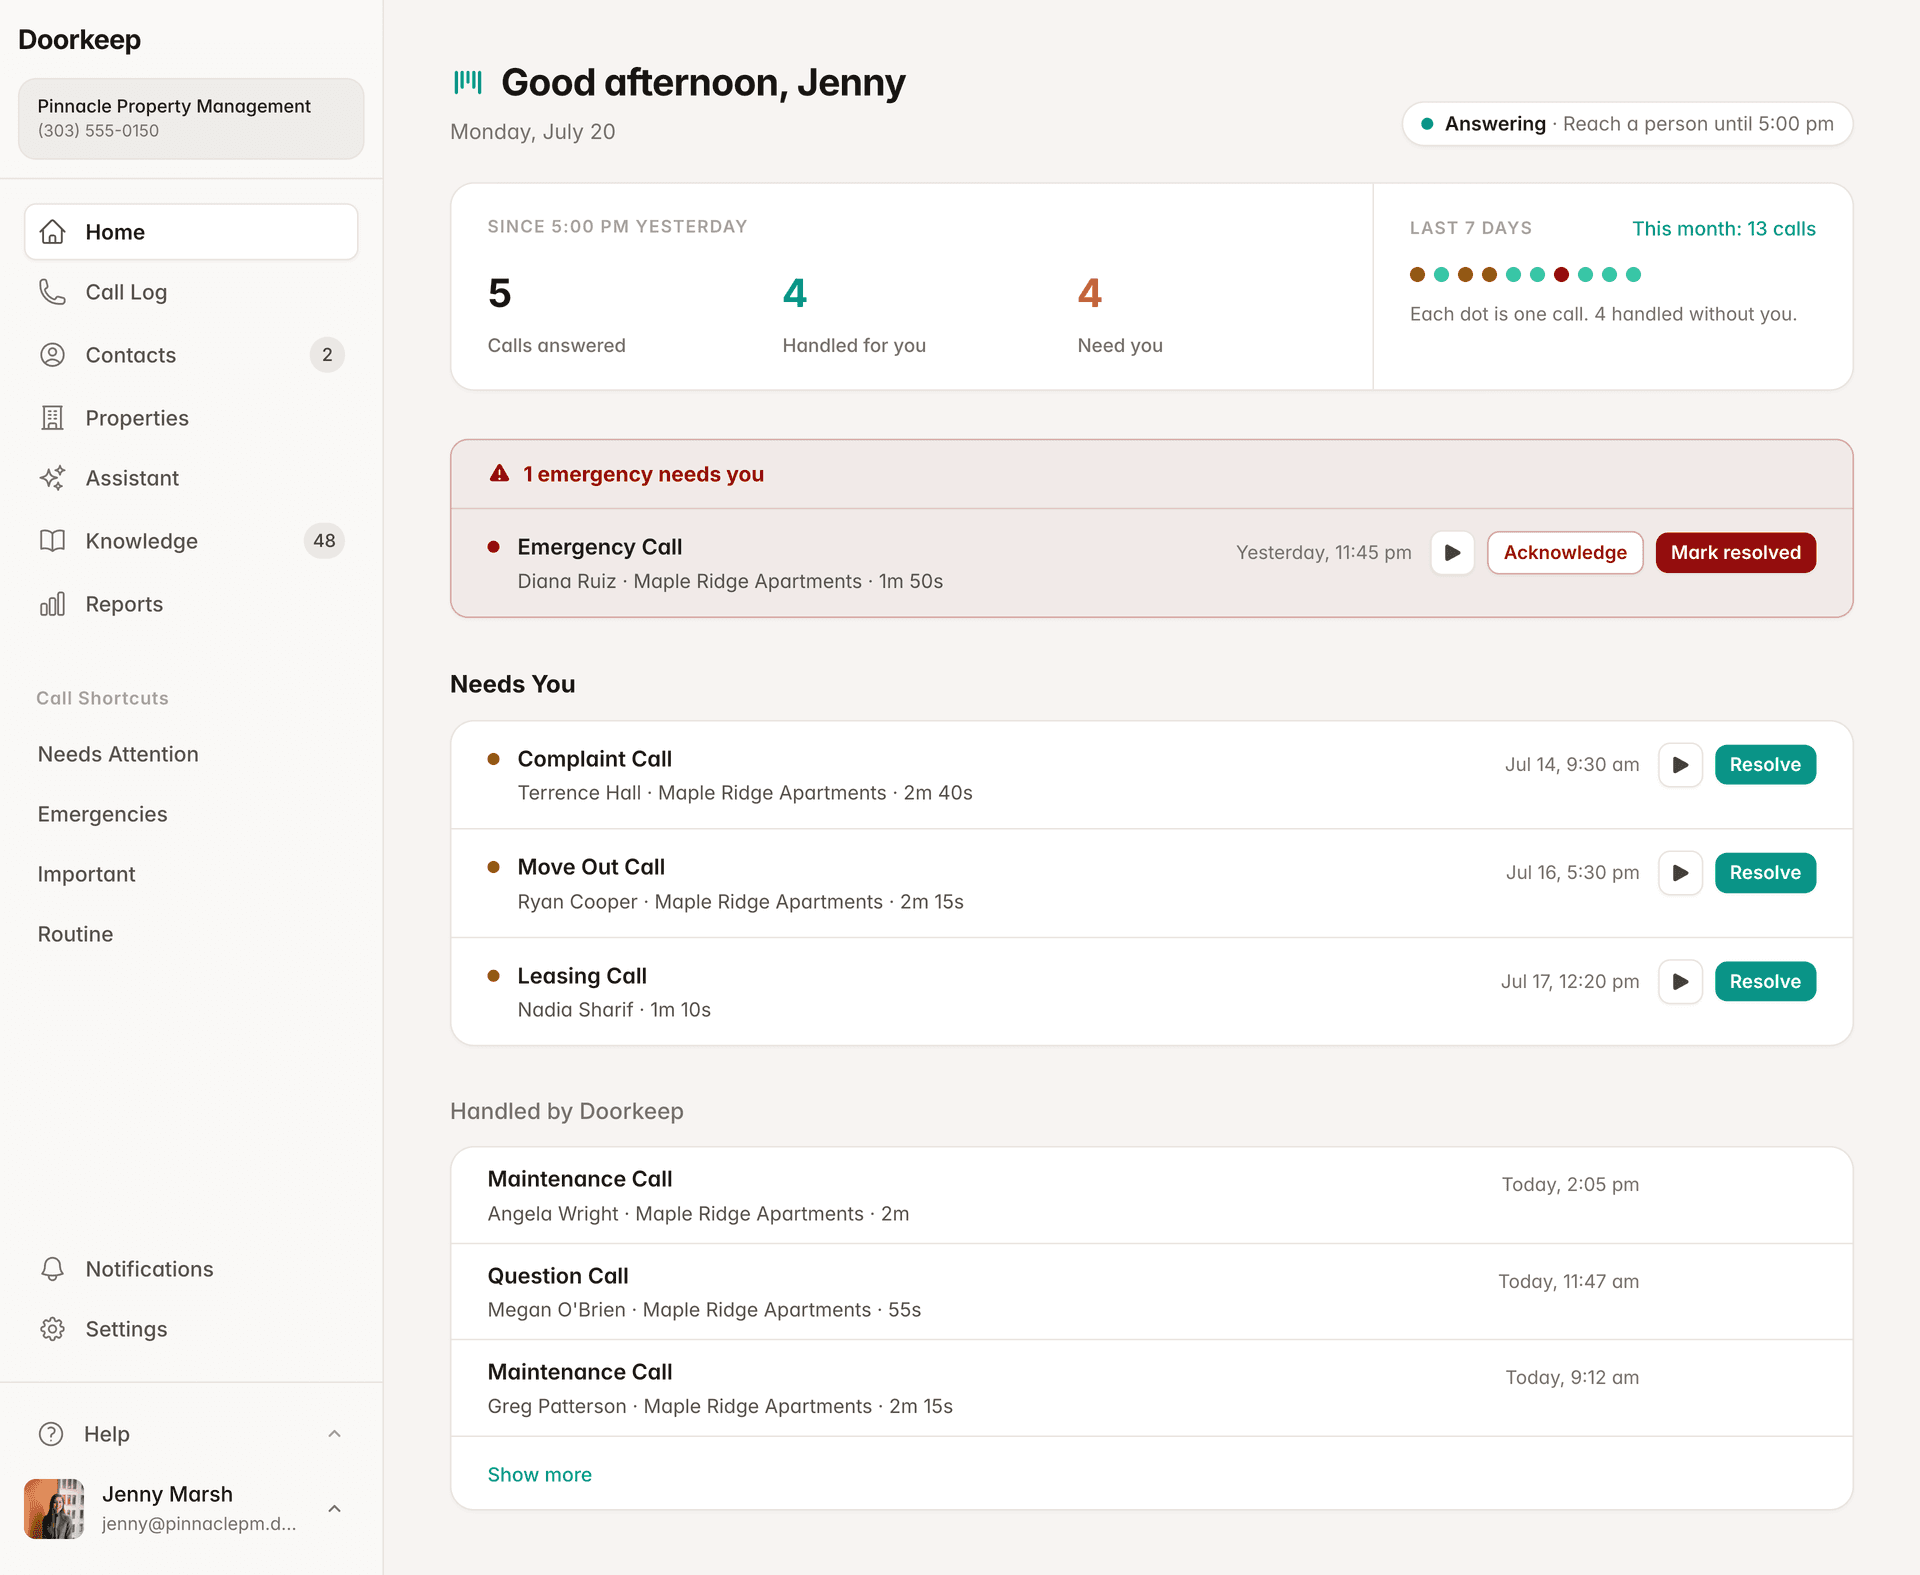Resolve the Move Out Call
1920x1575 pixels.
pos(1765,873)
